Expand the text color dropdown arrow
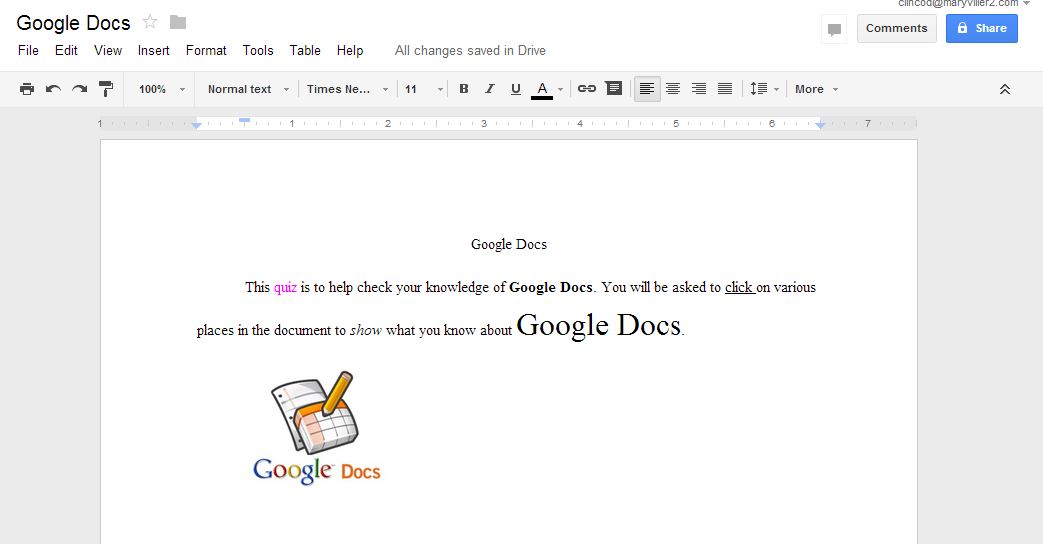The image size is (1043, 544). pos(561,89)
